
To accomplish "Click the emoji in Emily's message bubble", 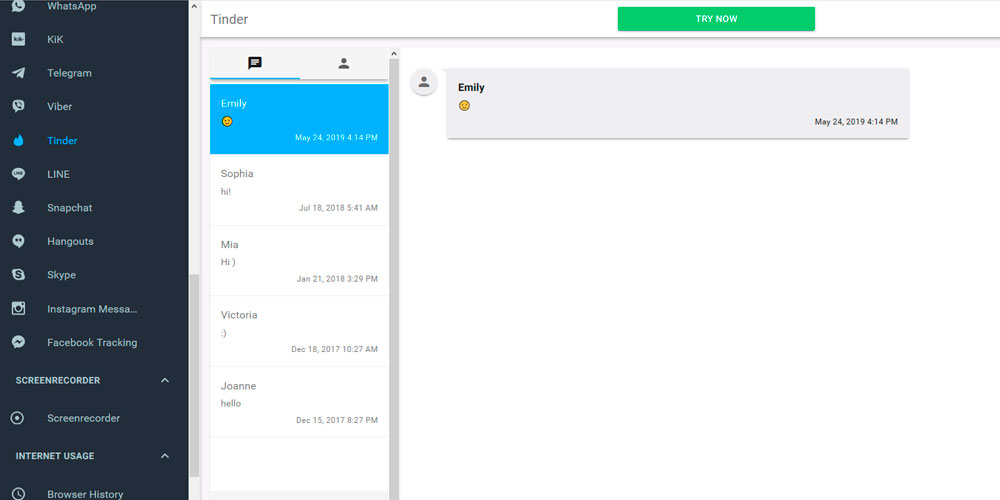I will (464, 105).
